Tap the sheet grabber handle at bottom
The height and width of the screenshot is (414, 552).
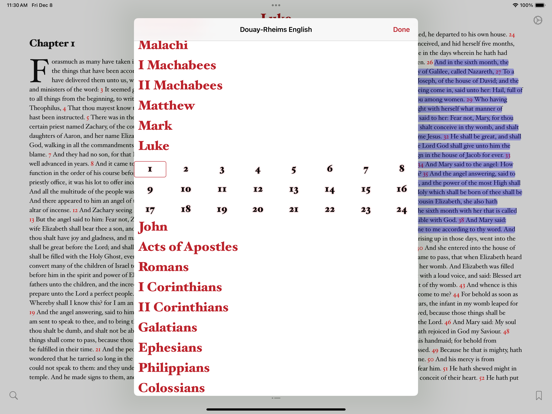[x=276, y=398]
